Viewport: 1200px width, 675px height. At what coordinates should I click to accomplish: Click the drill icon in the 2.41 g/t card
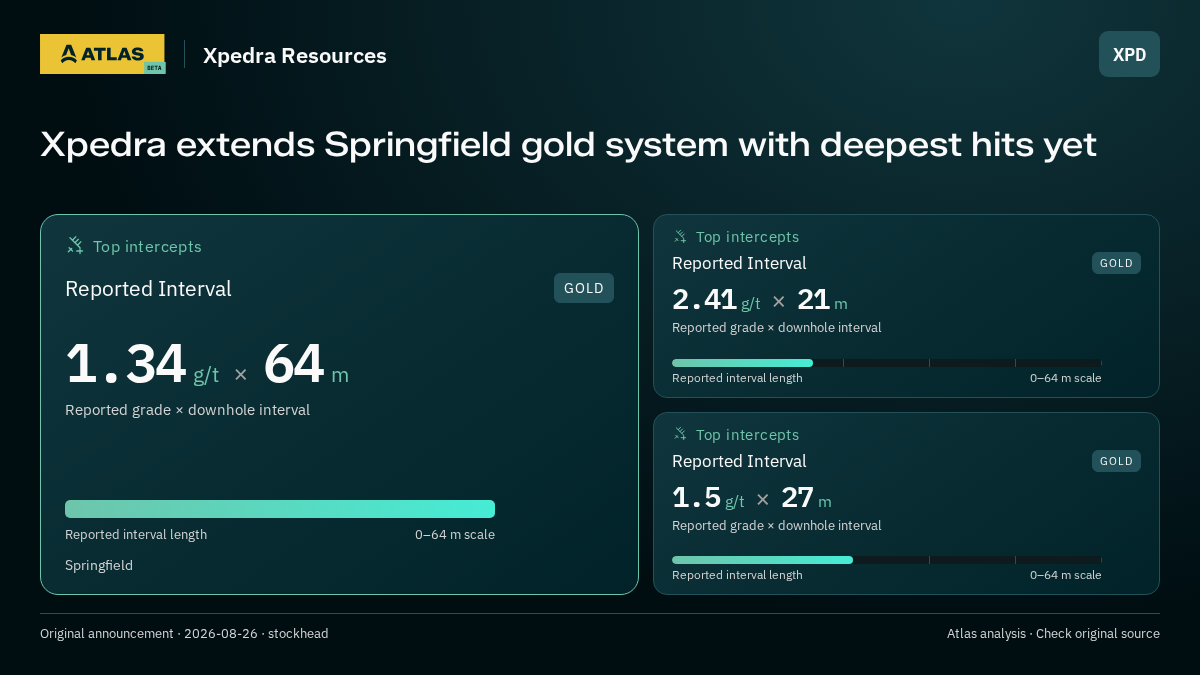[x=680, y=236]
